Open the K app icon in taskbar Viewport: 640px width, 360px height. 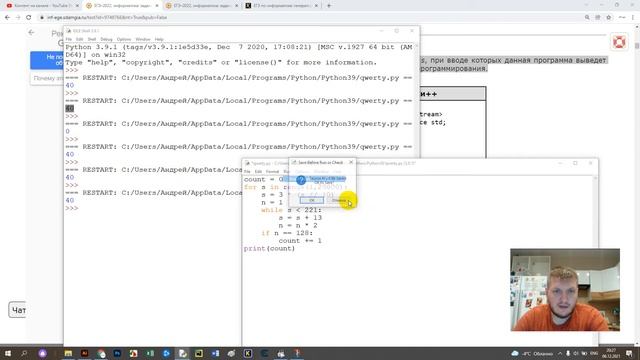[x=248, y=353]
